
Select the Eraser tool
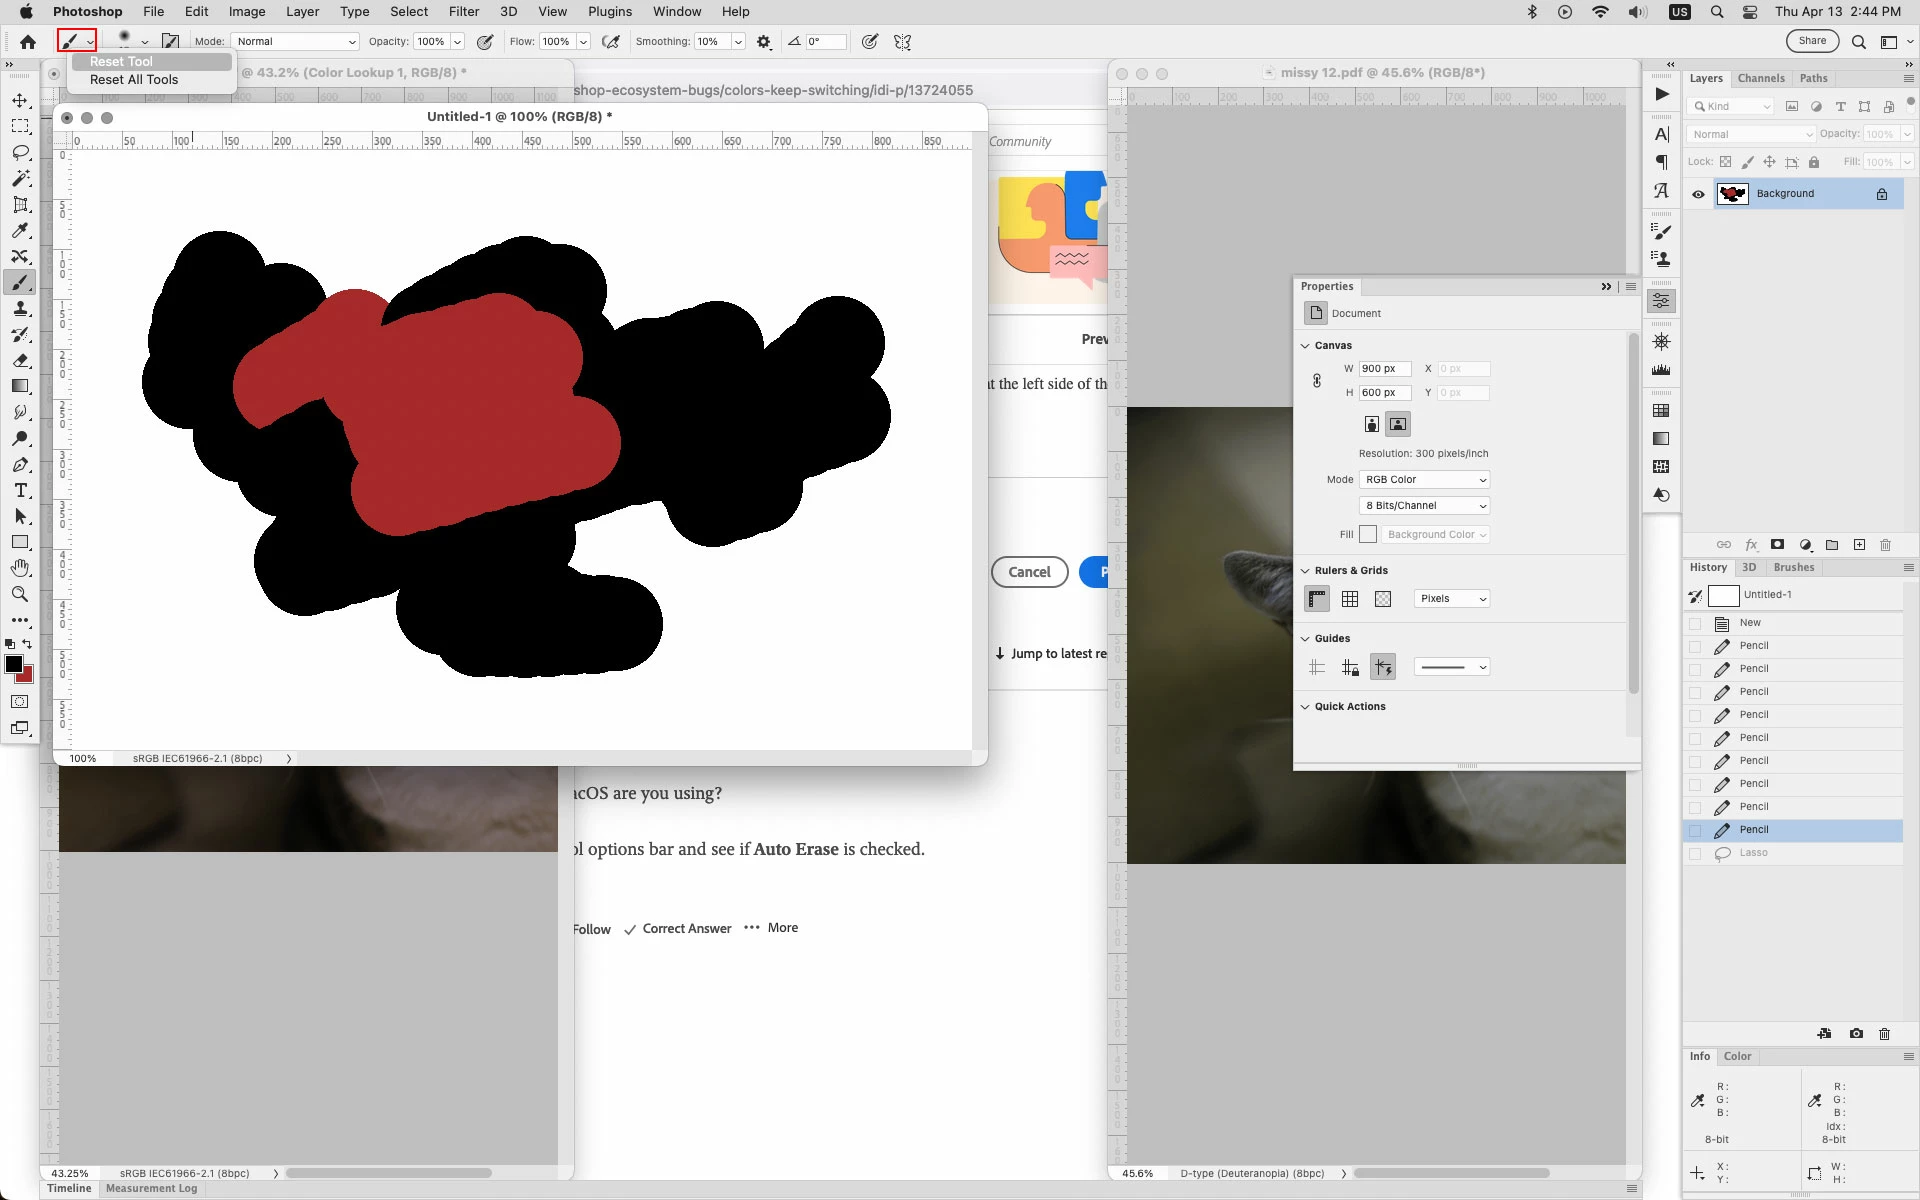tap(20, 361)
